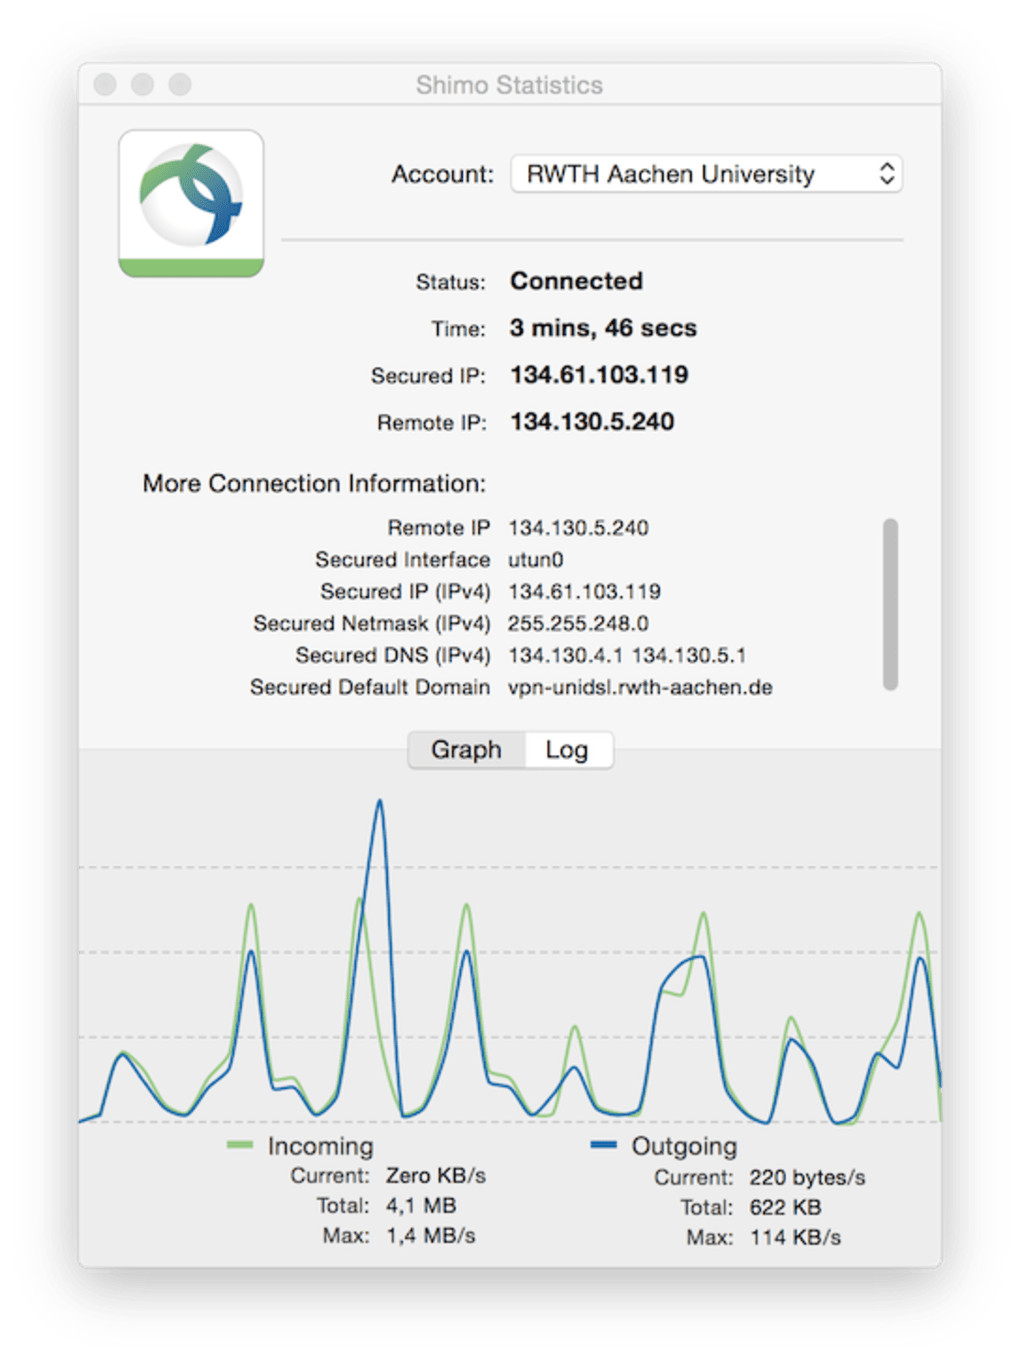Click the 'Account:' label
Image resolution: width=1020 pixels, height=1361 pixels.
click(x=442, y=174)
